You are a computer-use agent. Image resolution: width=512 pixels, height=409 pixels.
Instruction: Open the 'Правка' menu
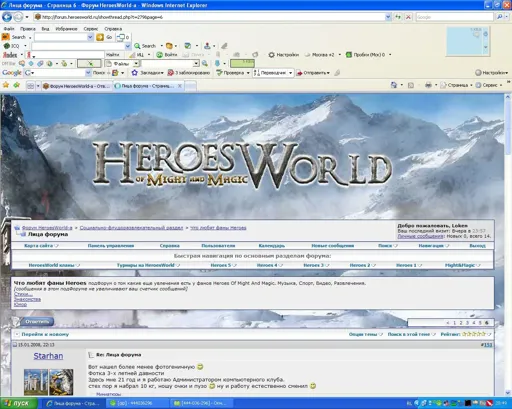point(28,29)
